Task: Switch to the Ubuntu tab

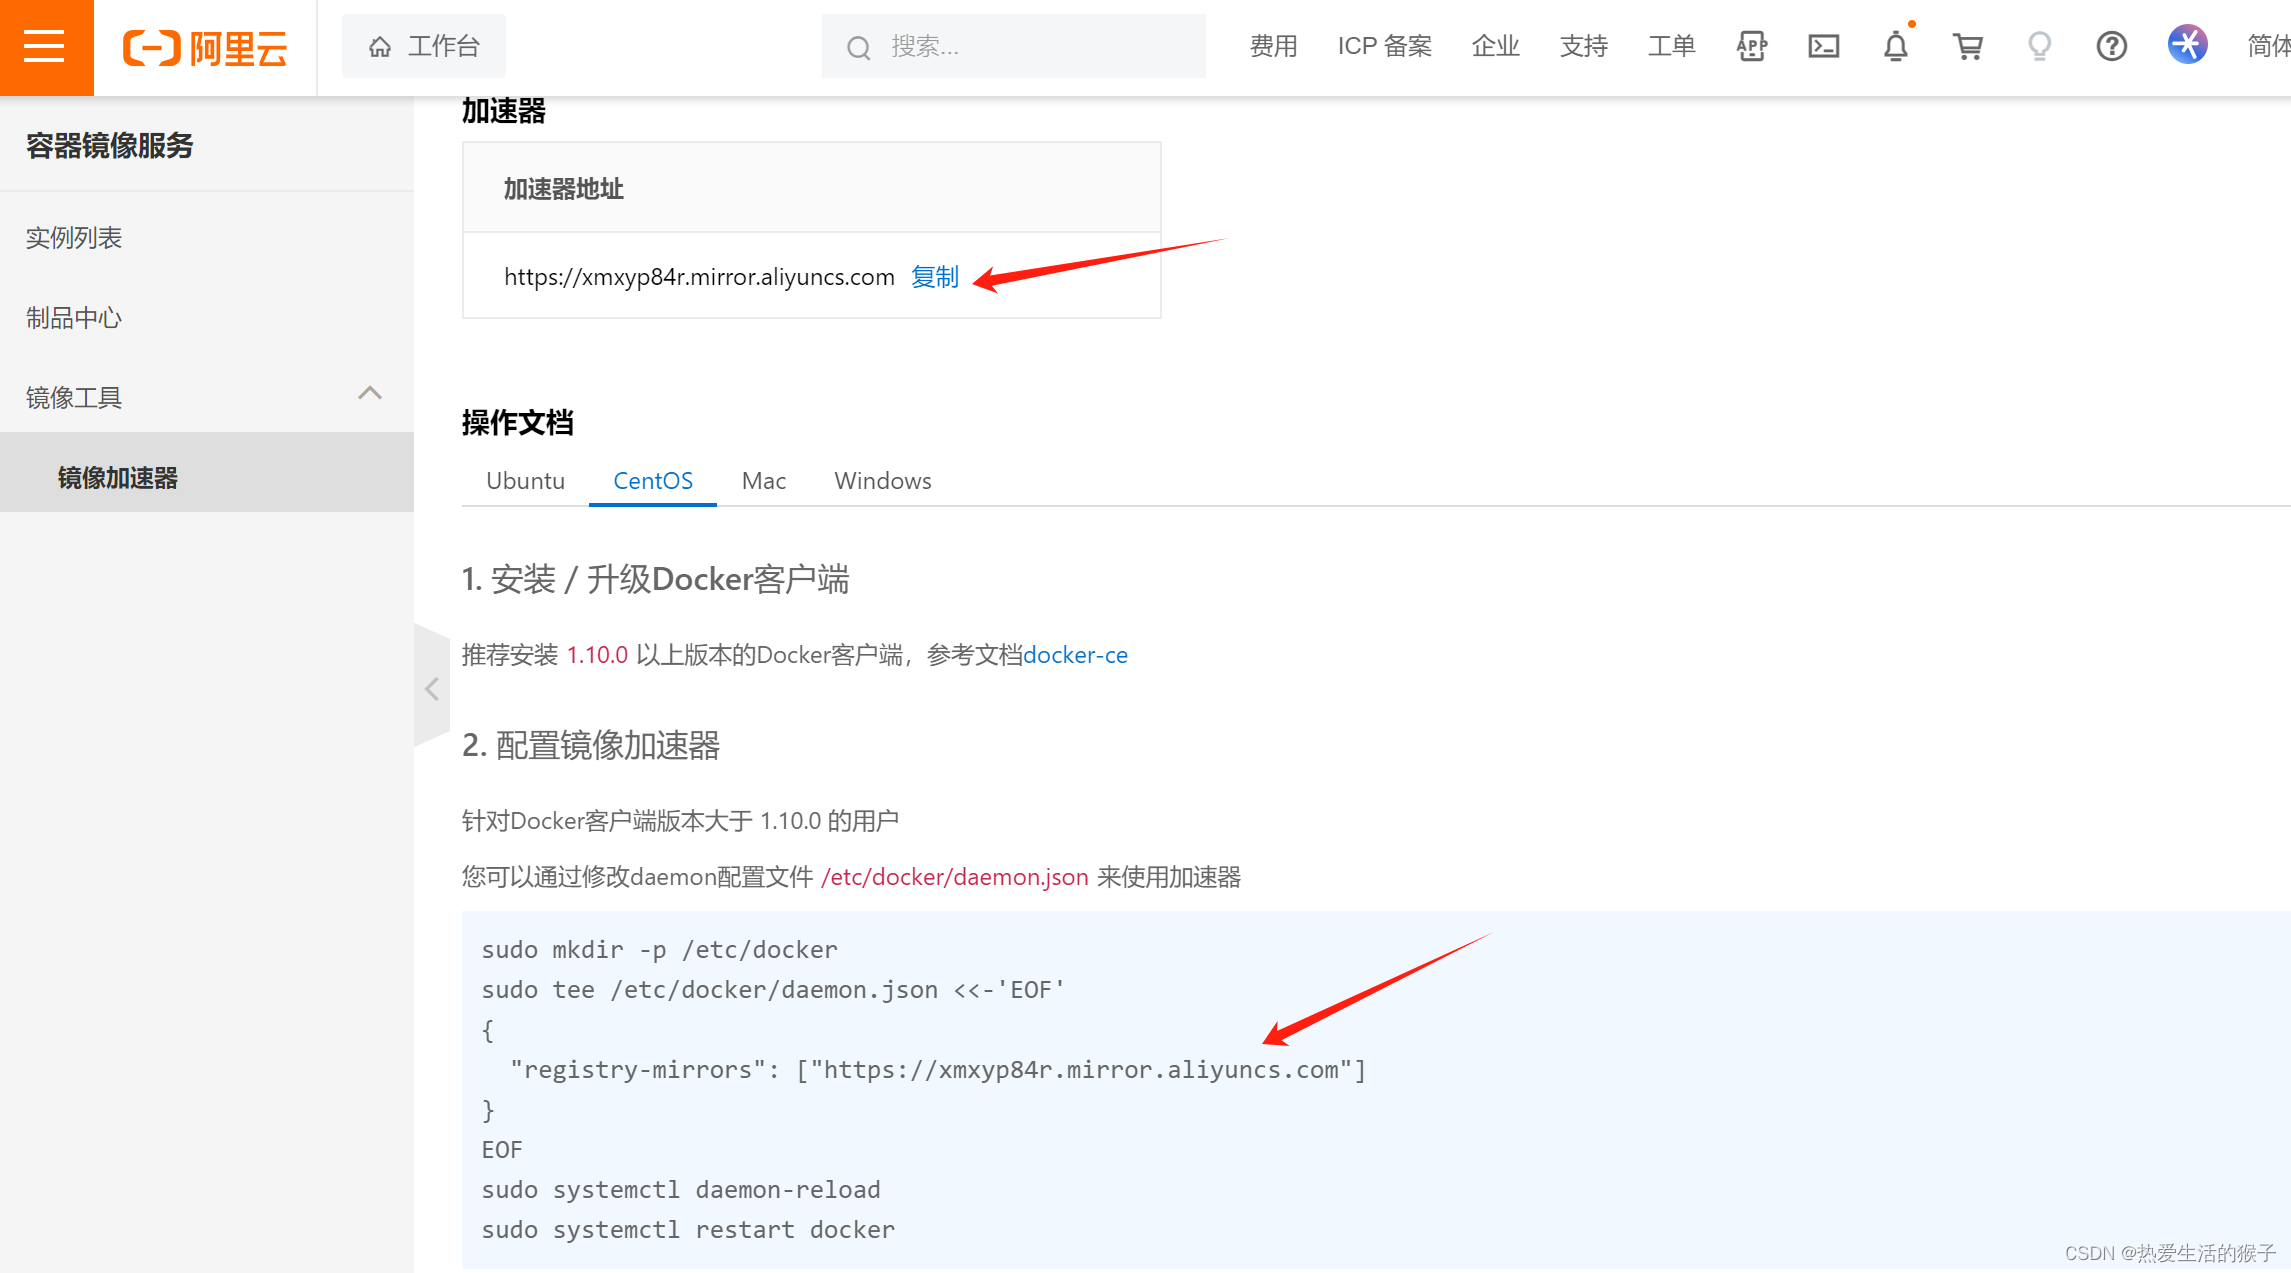Action: pyautogui.click(x=525, y=481)
